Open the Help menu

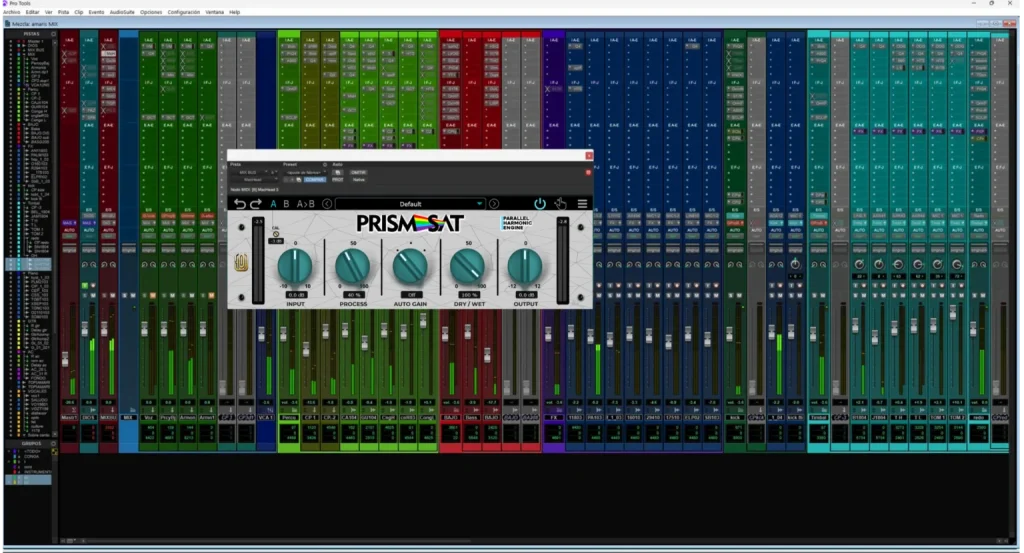(234, 12)
